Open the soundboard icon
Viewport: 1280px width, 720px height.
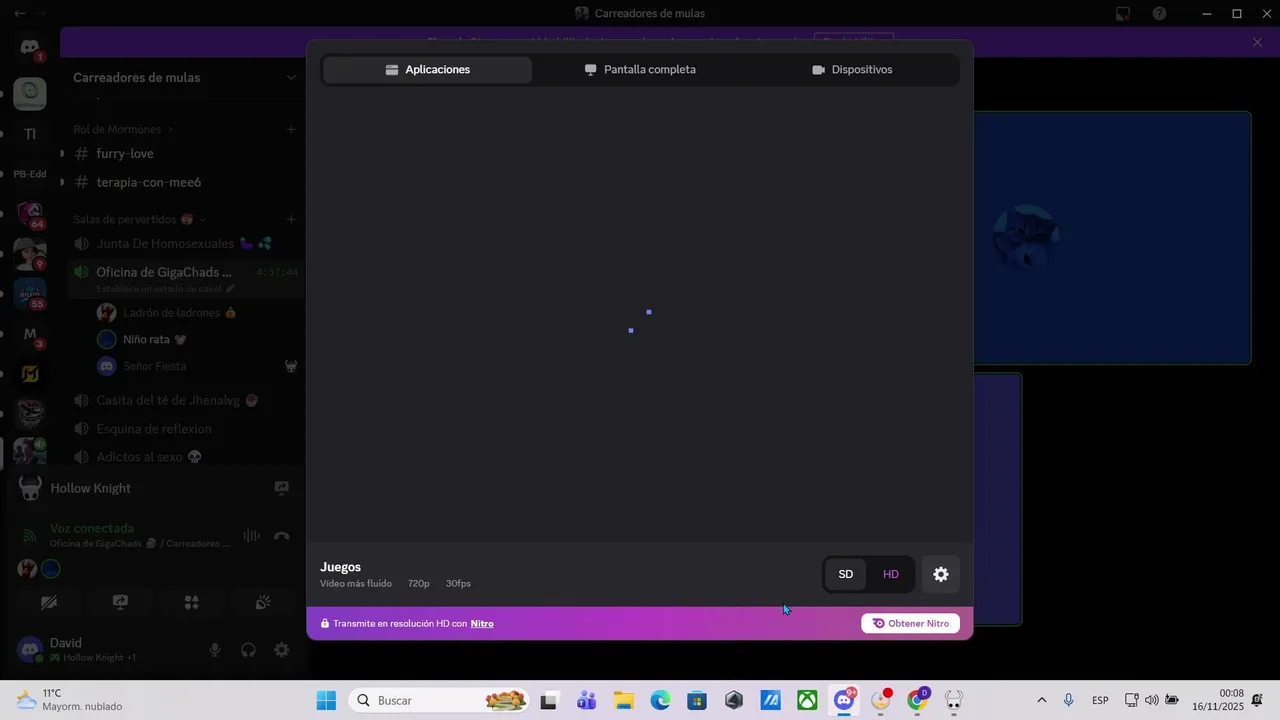(x=263, y=602)
